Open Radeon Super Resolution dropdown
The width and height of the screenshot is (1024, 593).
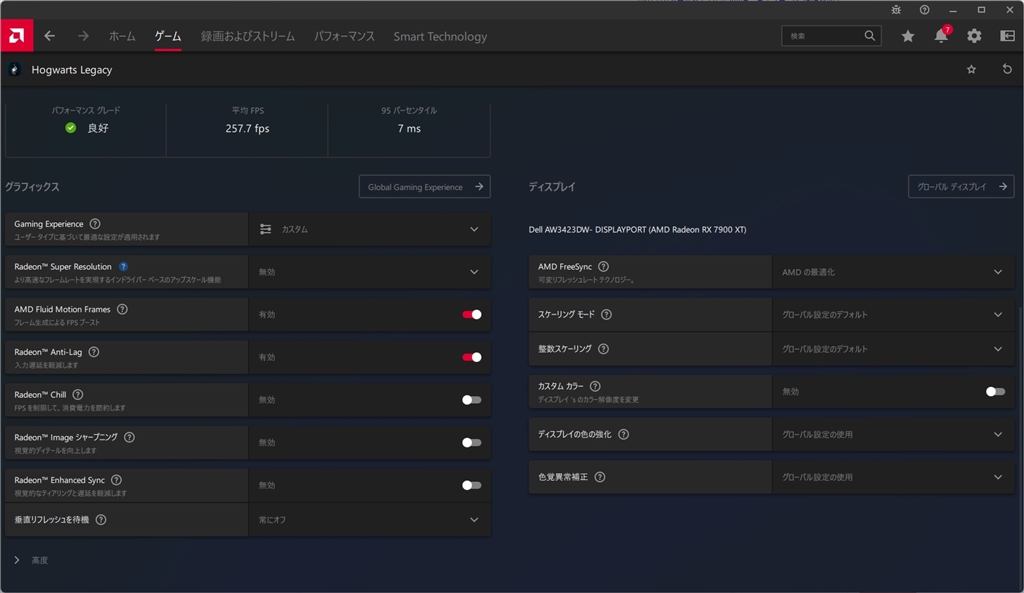(x=369, y=272)
